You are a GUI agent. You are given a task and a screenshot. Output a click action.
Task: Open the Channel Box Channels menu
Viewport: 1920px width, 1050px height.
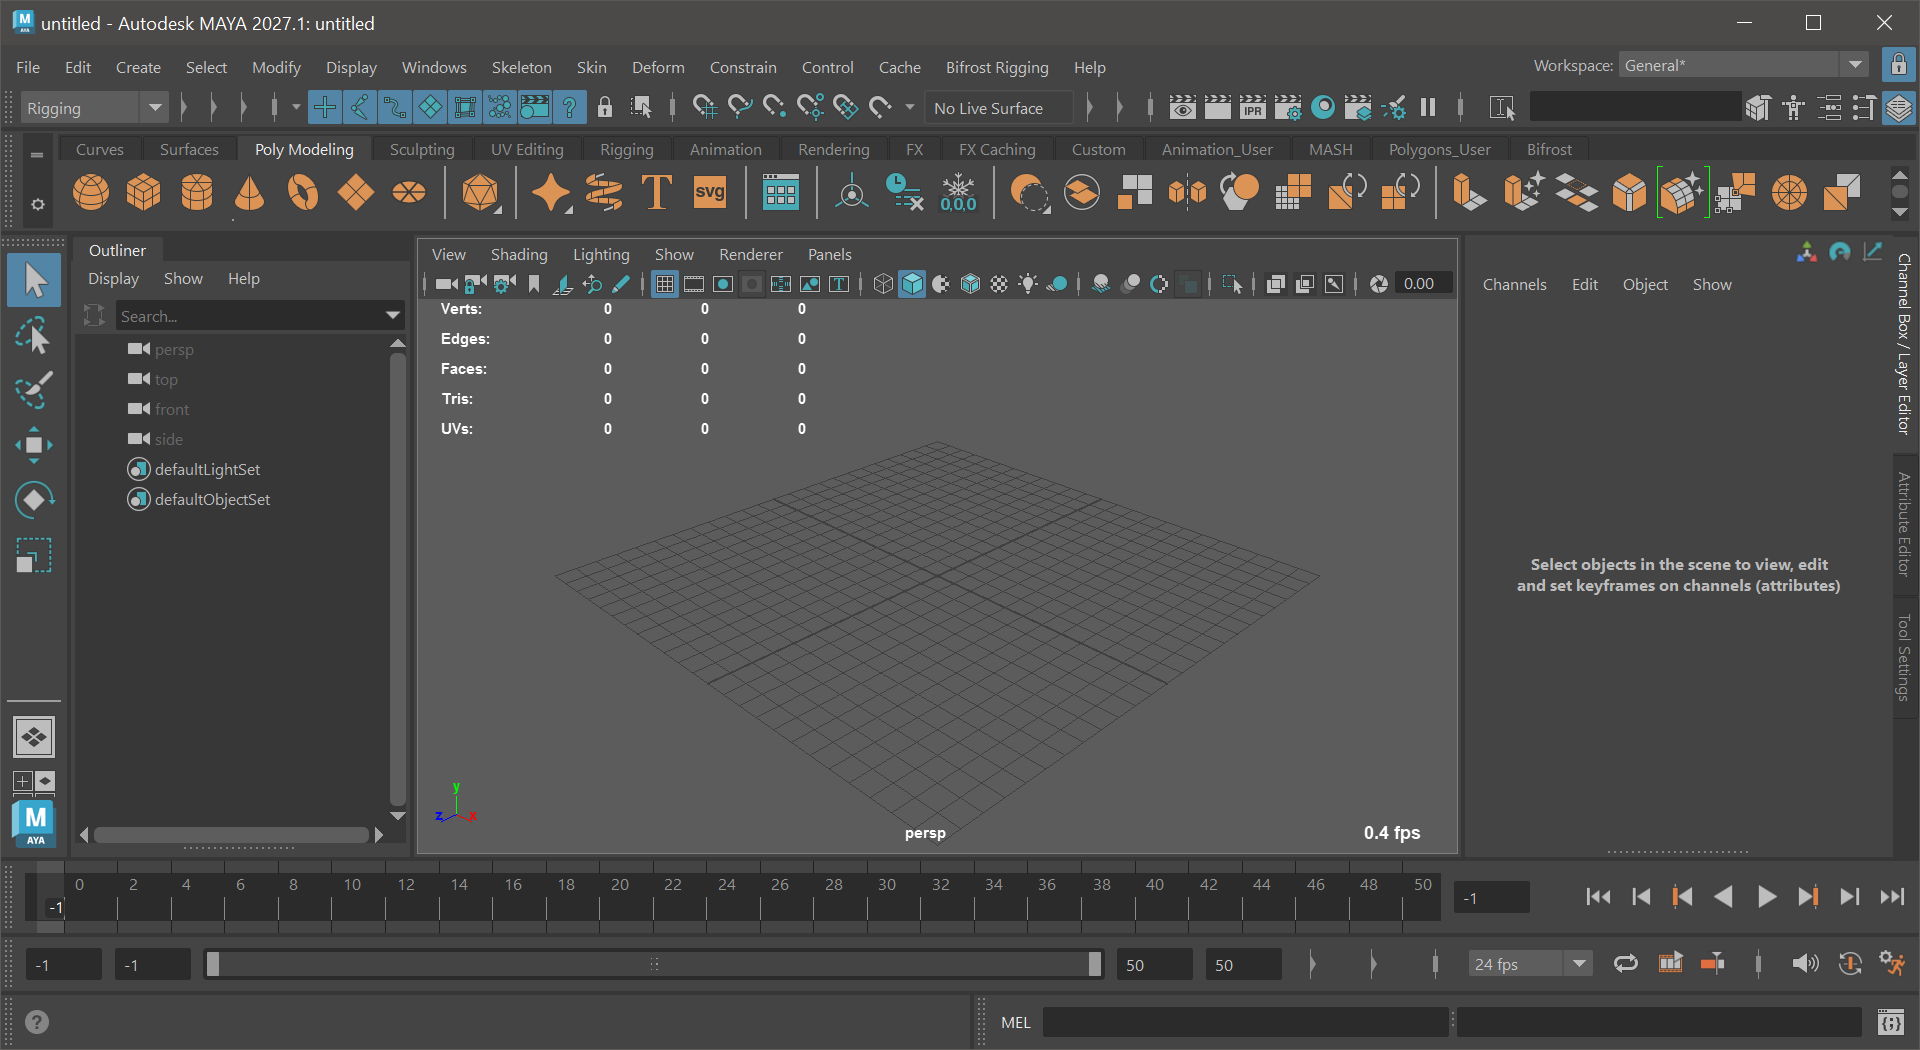[1514, 284]
